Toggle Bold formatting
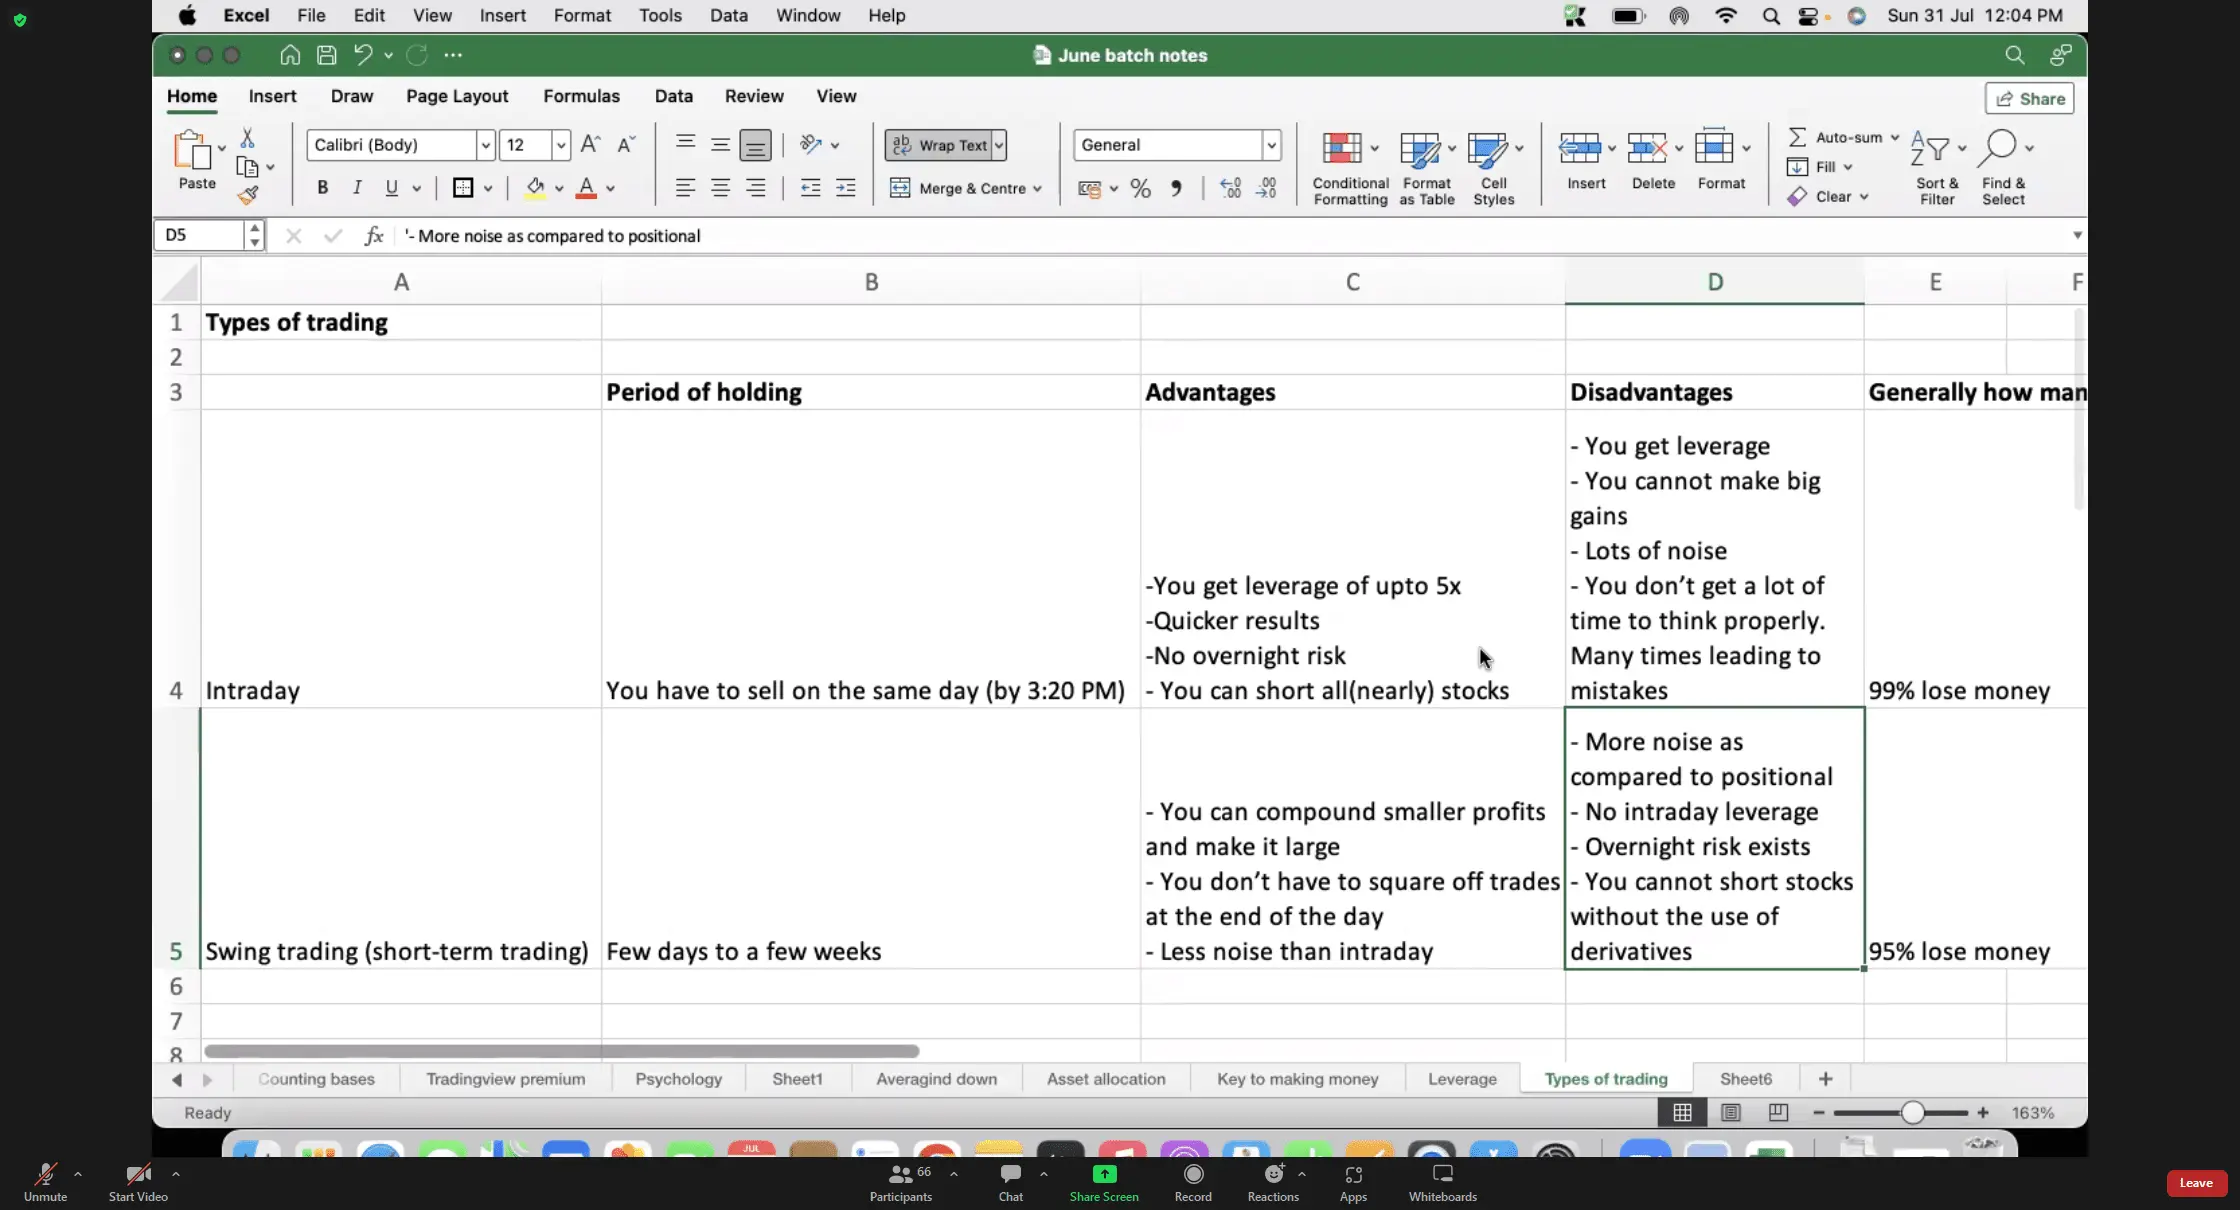Image resolution: width=2240 pixels, height=1210 pixels. [322, 188]
